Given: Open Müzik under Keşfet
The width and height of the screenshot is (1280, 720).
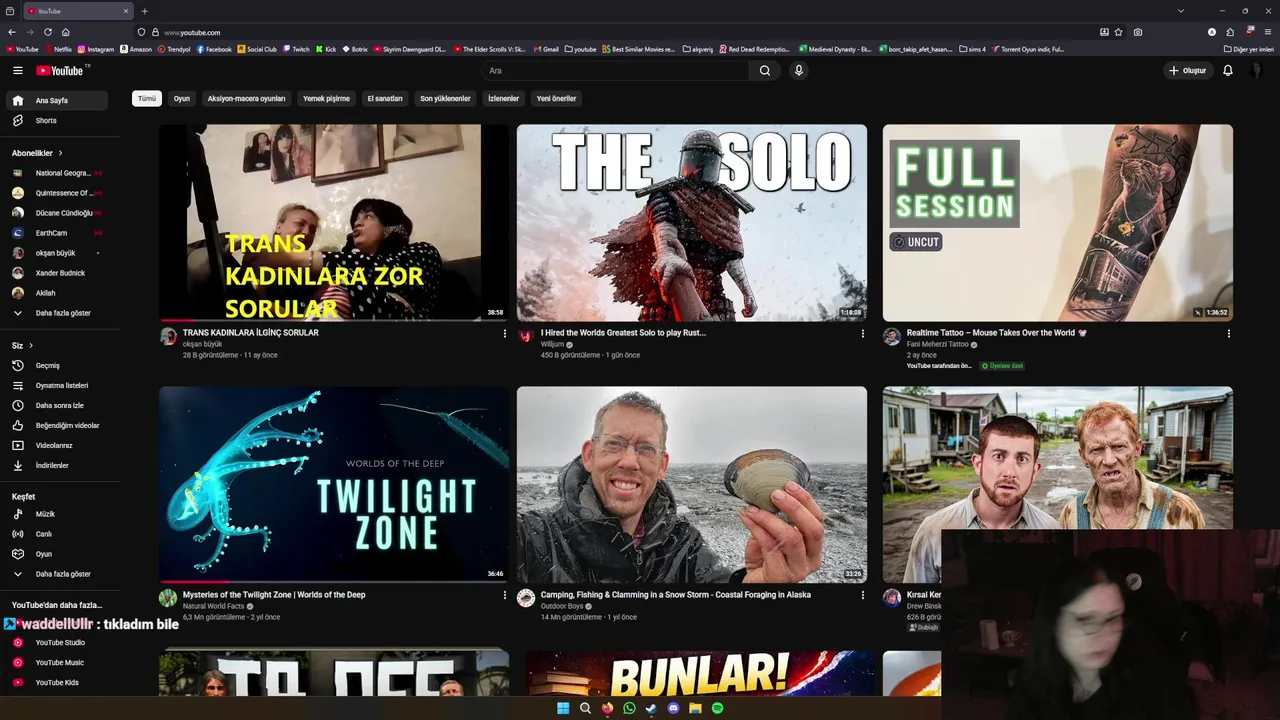Looking at the screenshot, I should [56, 514].
